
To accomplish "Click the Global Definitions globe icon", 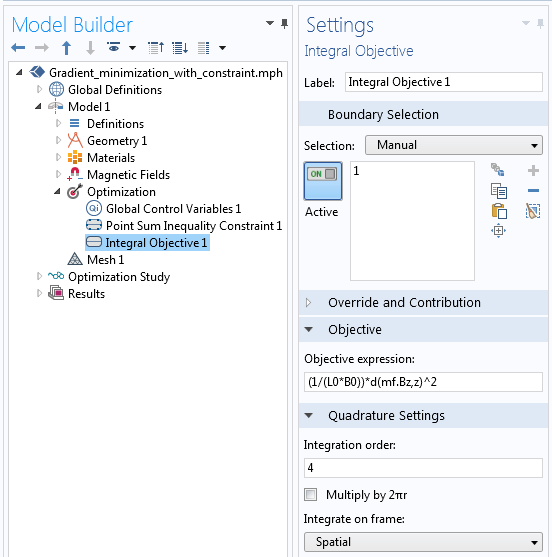I will pos(56,89).
